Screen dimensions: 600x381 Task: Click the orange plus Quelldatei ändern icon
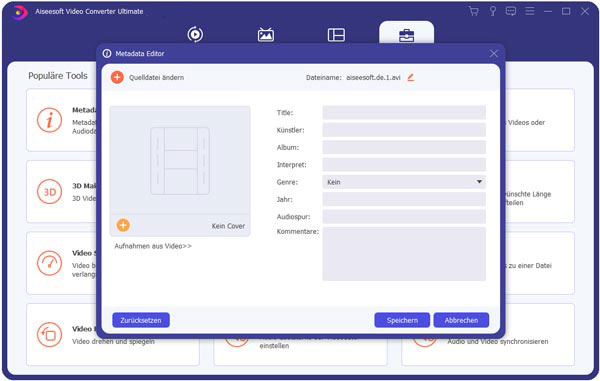click(x=117, y=77)
